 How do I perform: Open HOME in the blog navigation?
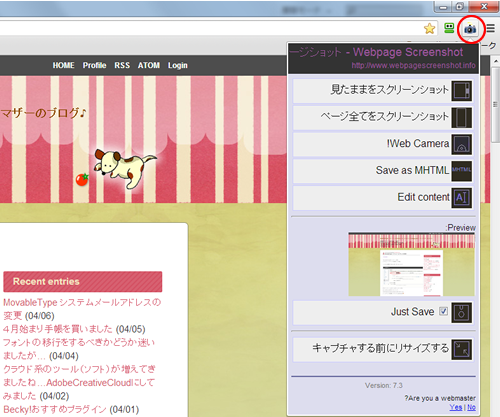click(63, 65)
